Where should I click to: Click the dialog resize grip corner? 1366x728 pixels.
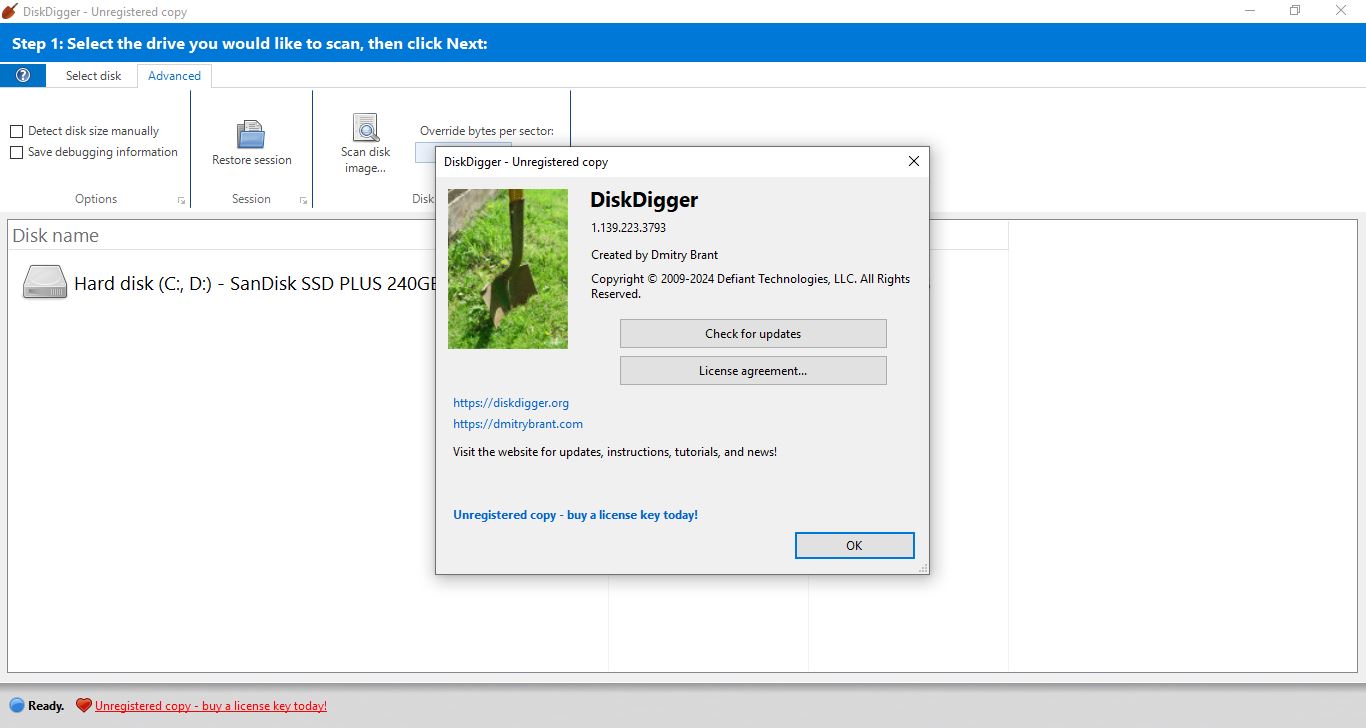pyautogui.click(x=923, y=568)
